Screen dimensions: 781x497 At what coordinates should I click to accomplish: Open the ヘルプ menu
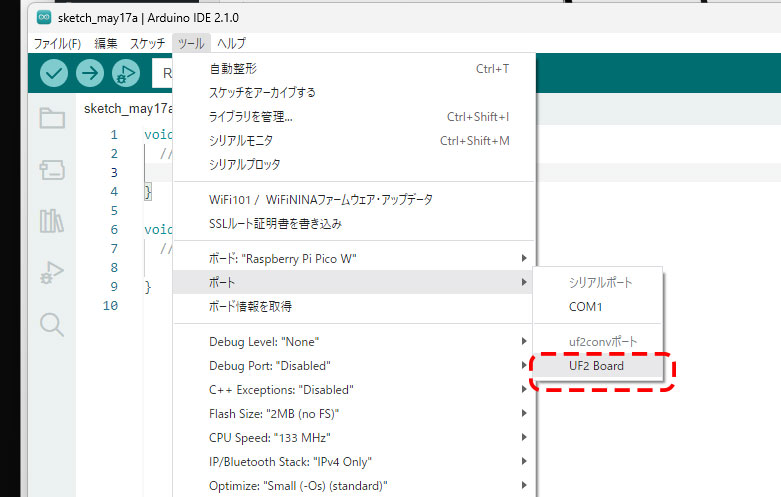(x=231, y=43)
